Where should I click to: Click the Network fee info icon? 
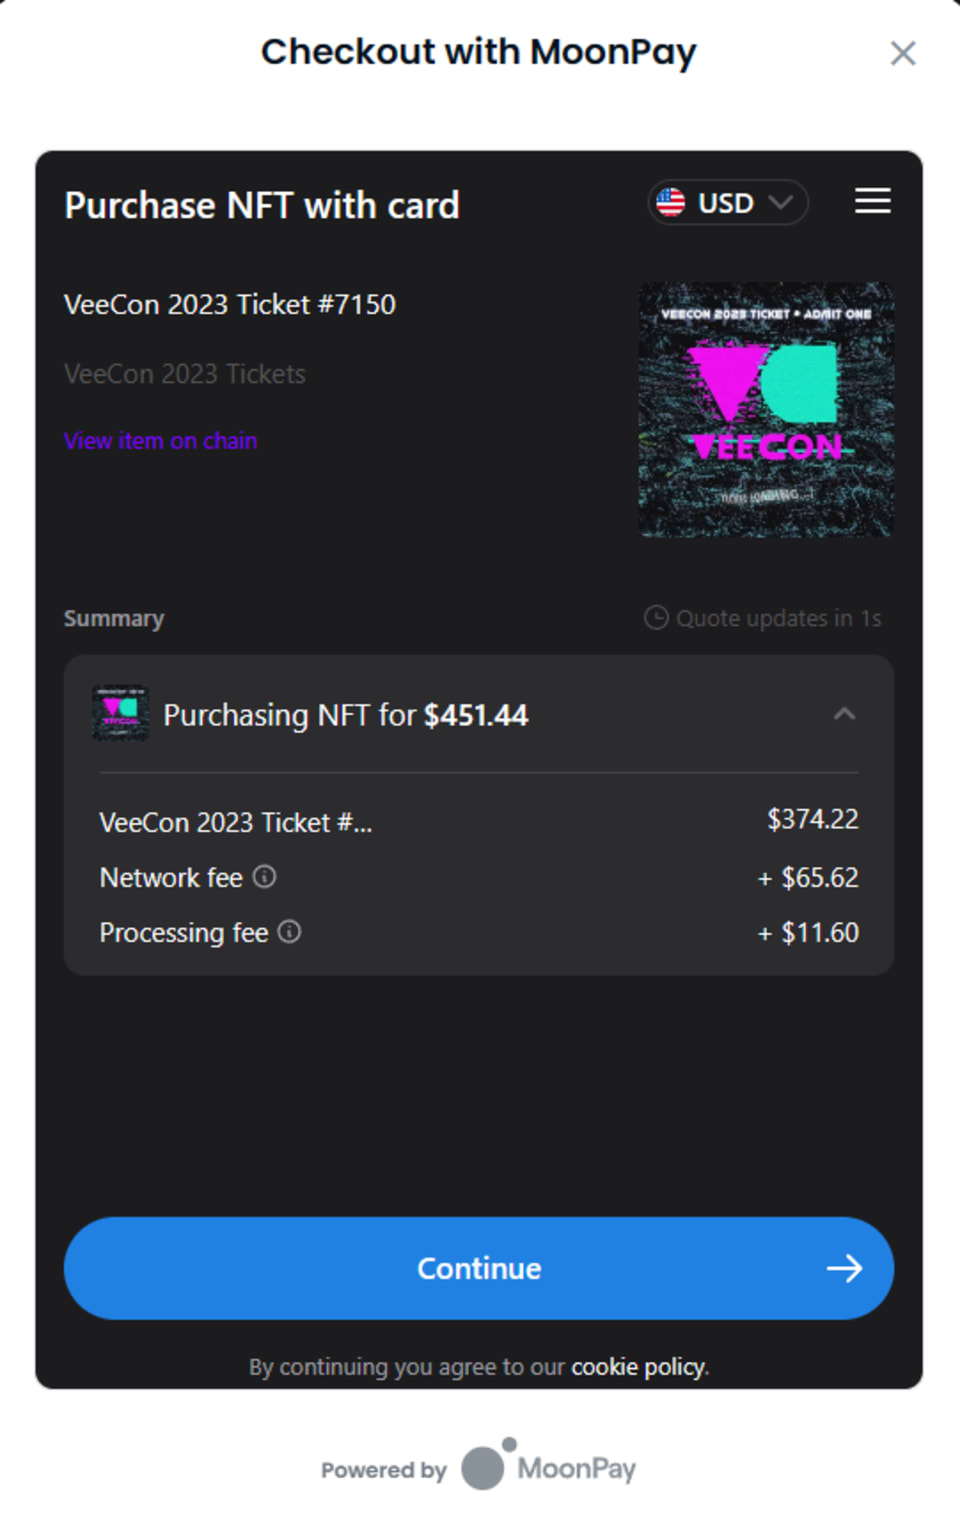coord(264,877)
